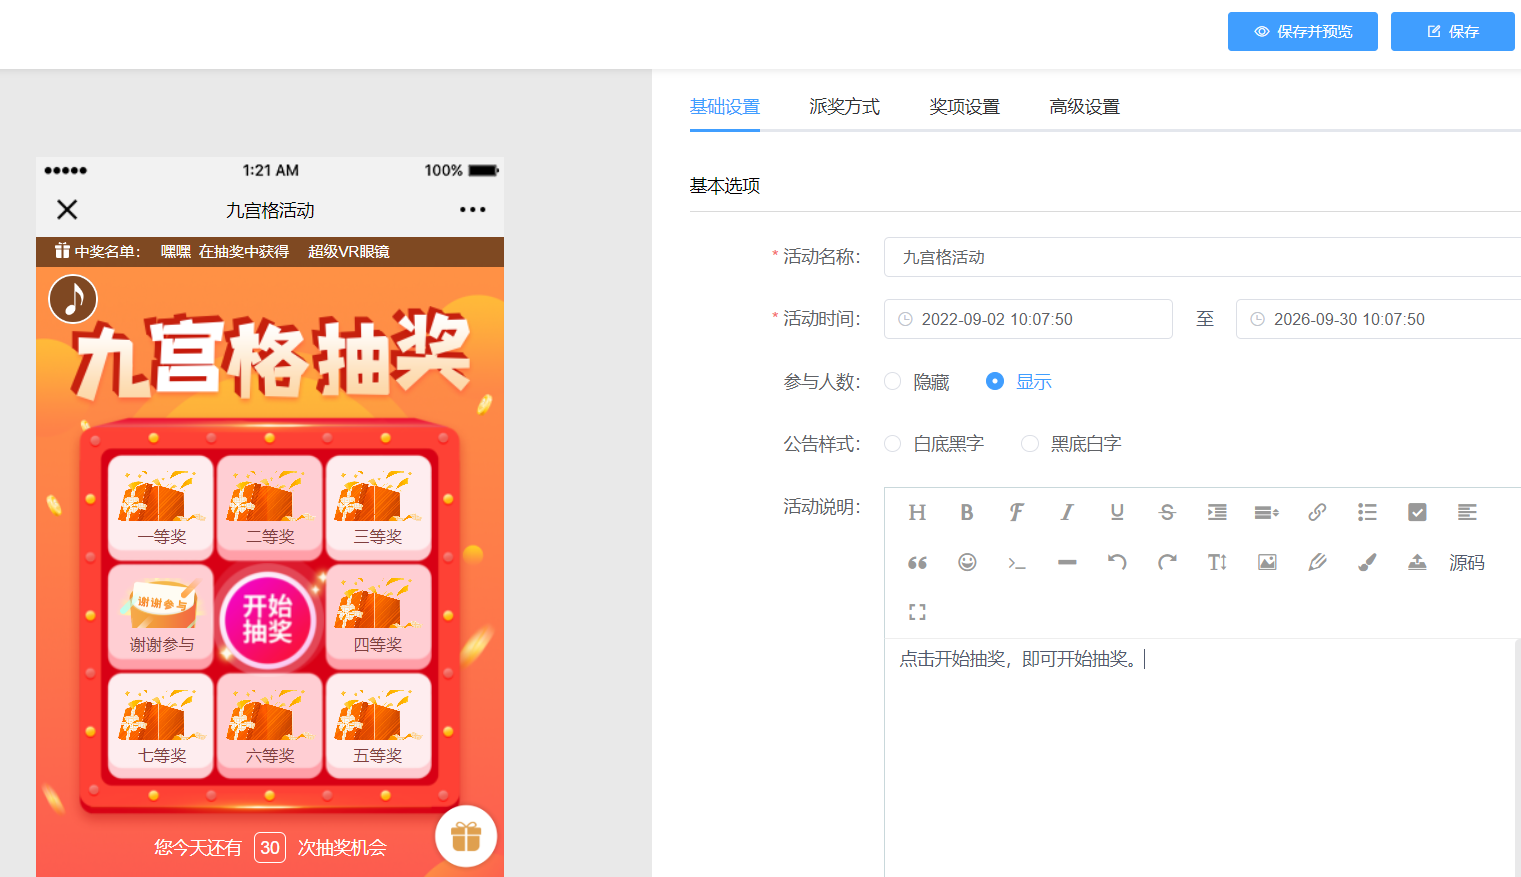Select 隐藏 for participant count
1521x877 pixels.
[x=917, y=382]
